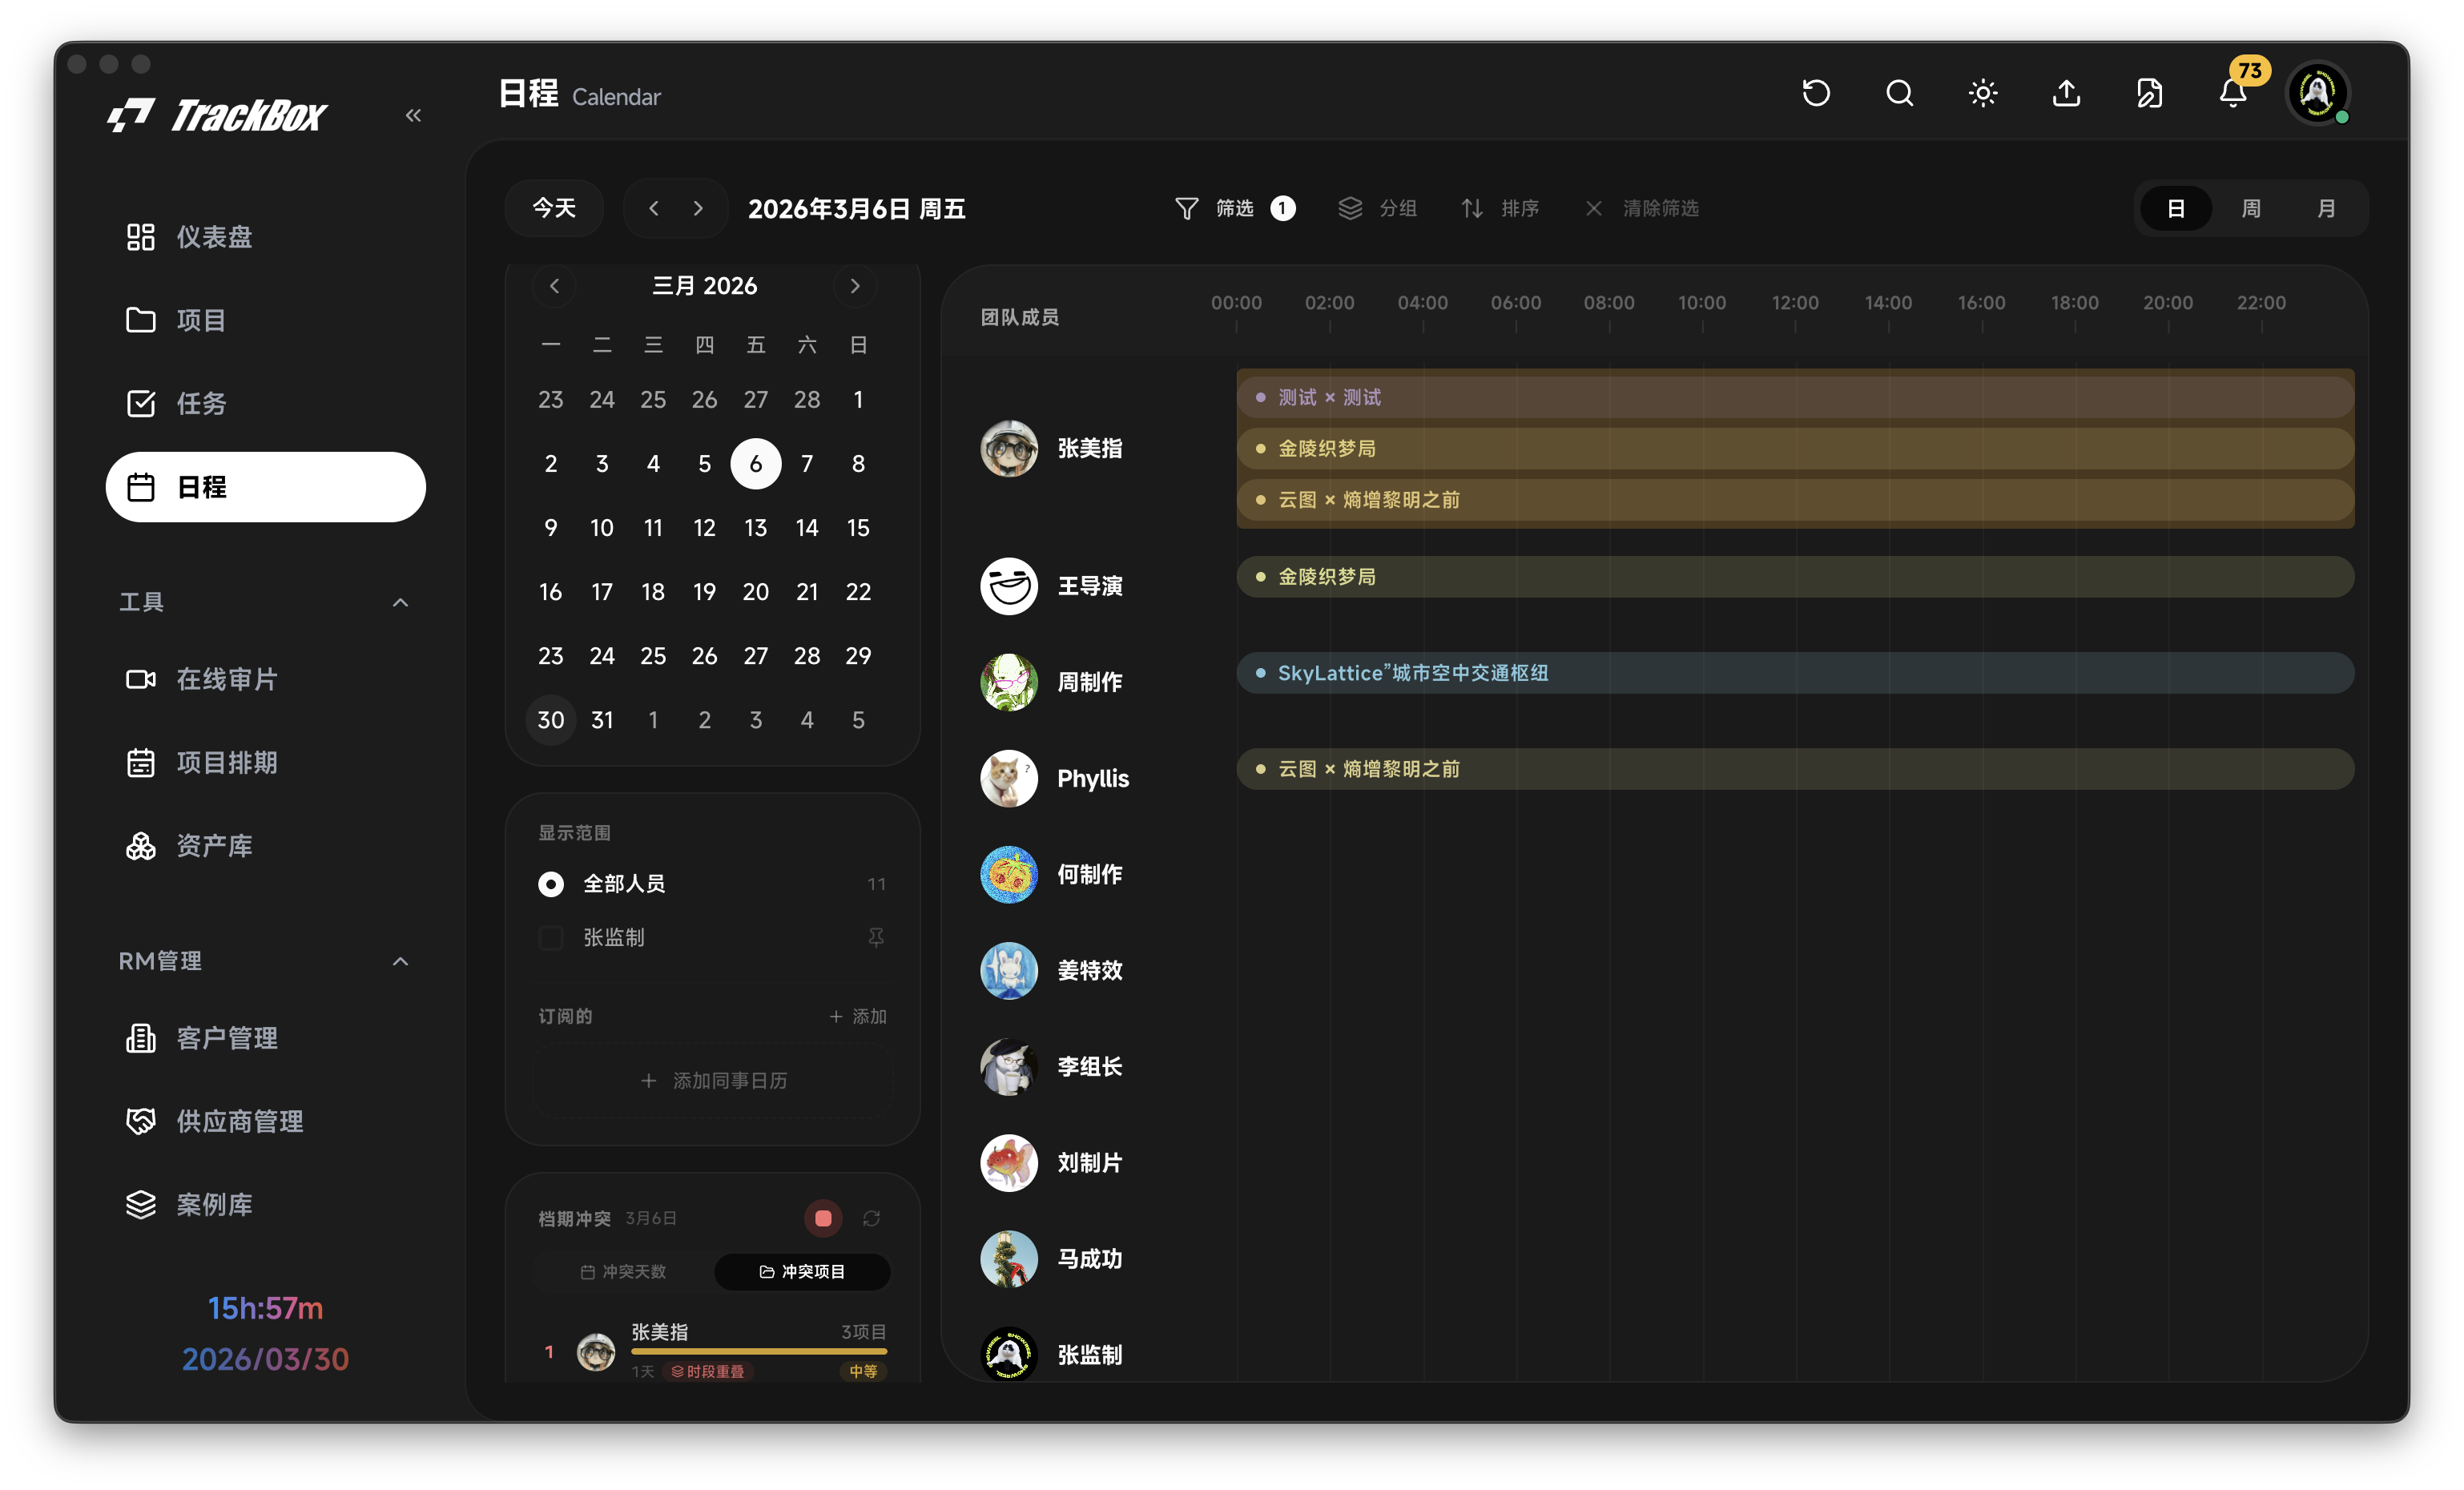Open the 排序 sort options

(x=1499, y=208)
